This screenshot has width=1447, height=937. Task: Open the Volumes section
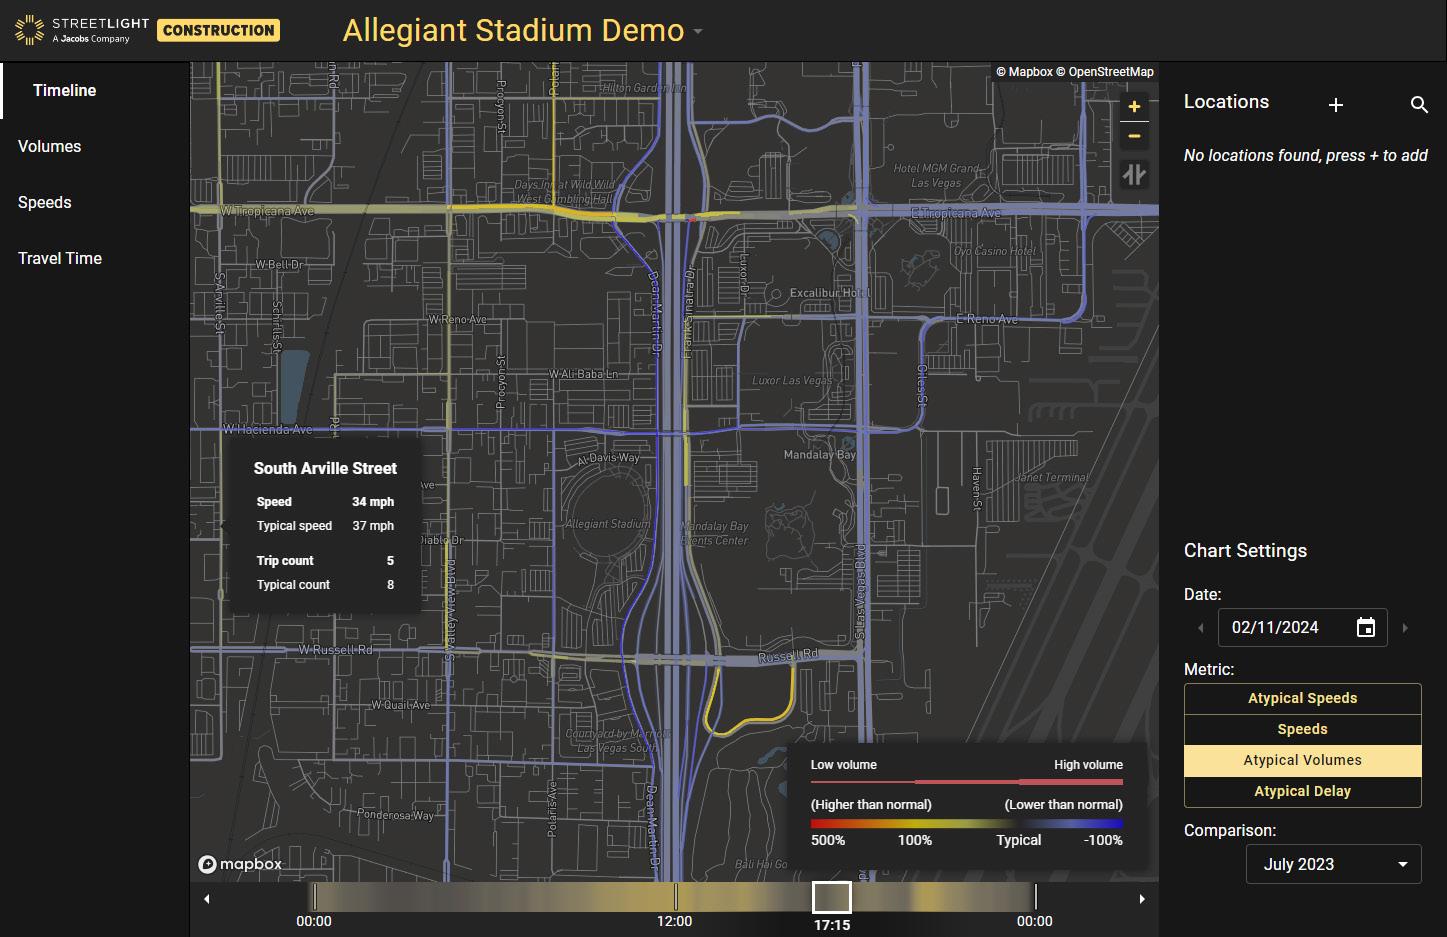[49, 146]
